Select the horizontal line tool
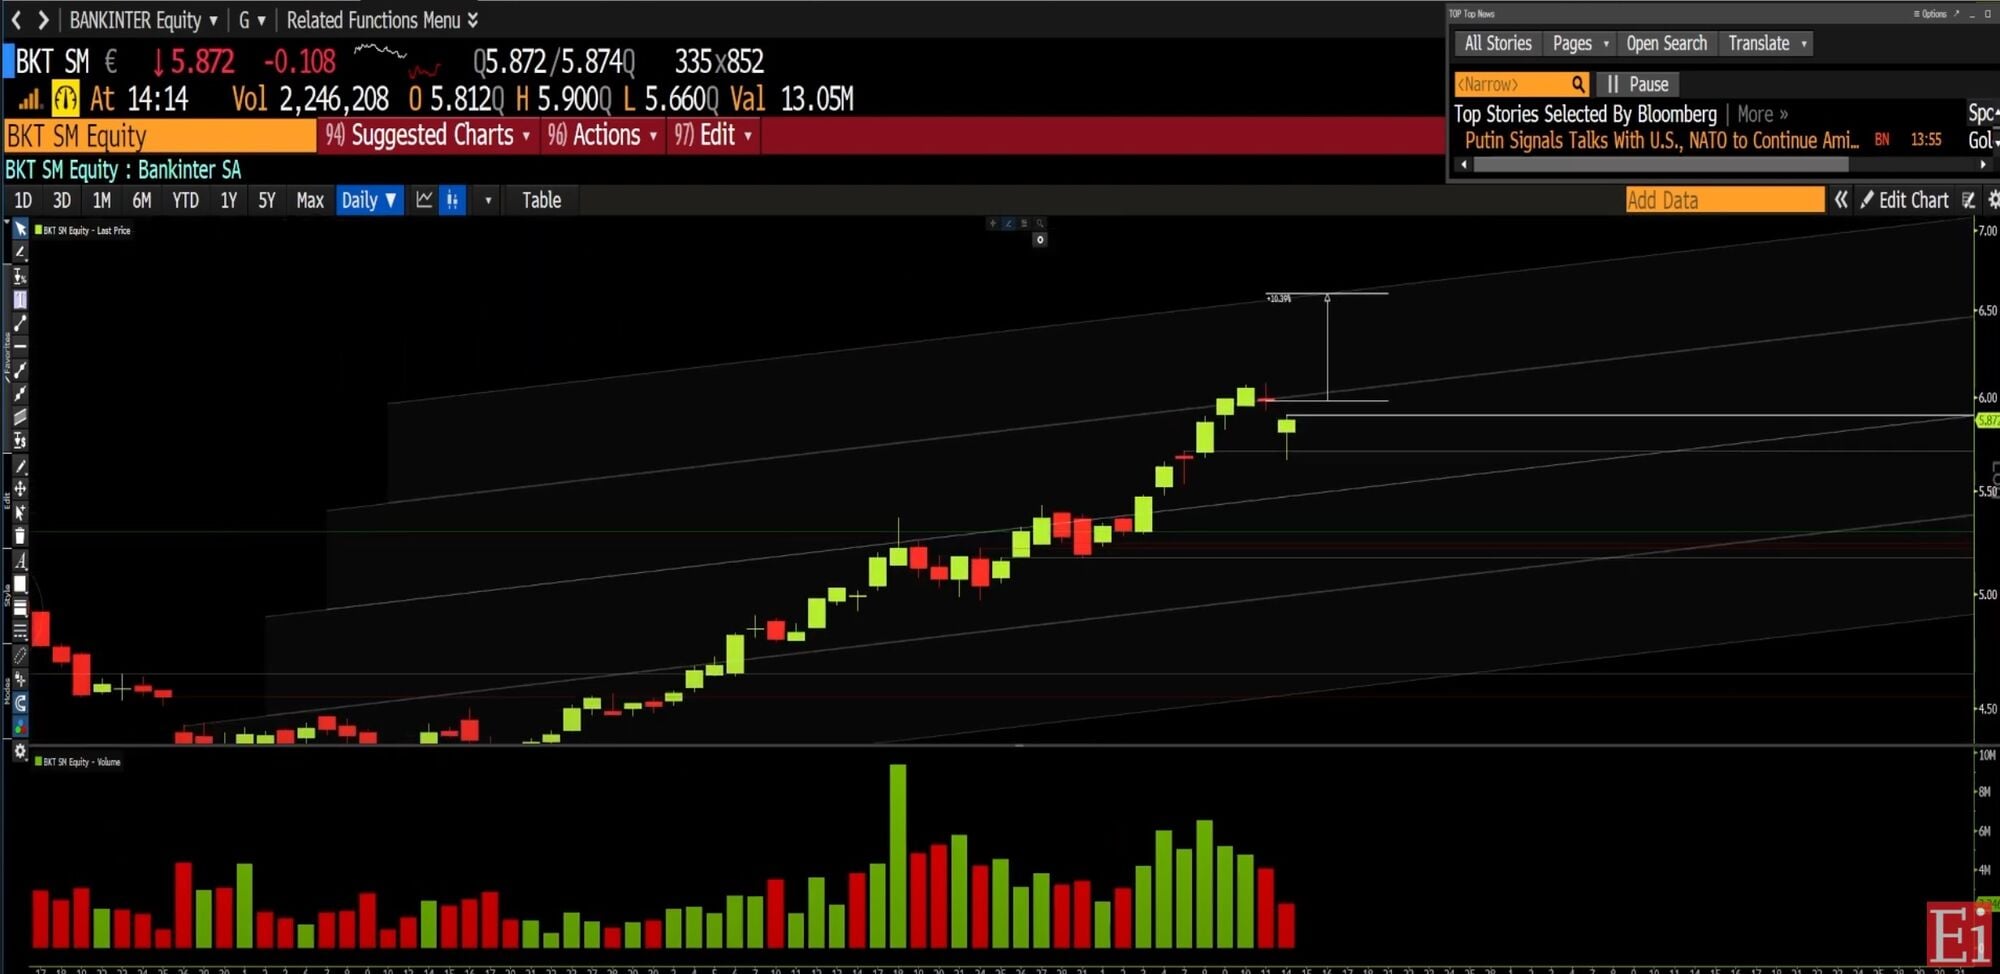Image resolution: width=2000 pixels, height=974 pixels. coord(20,346)
